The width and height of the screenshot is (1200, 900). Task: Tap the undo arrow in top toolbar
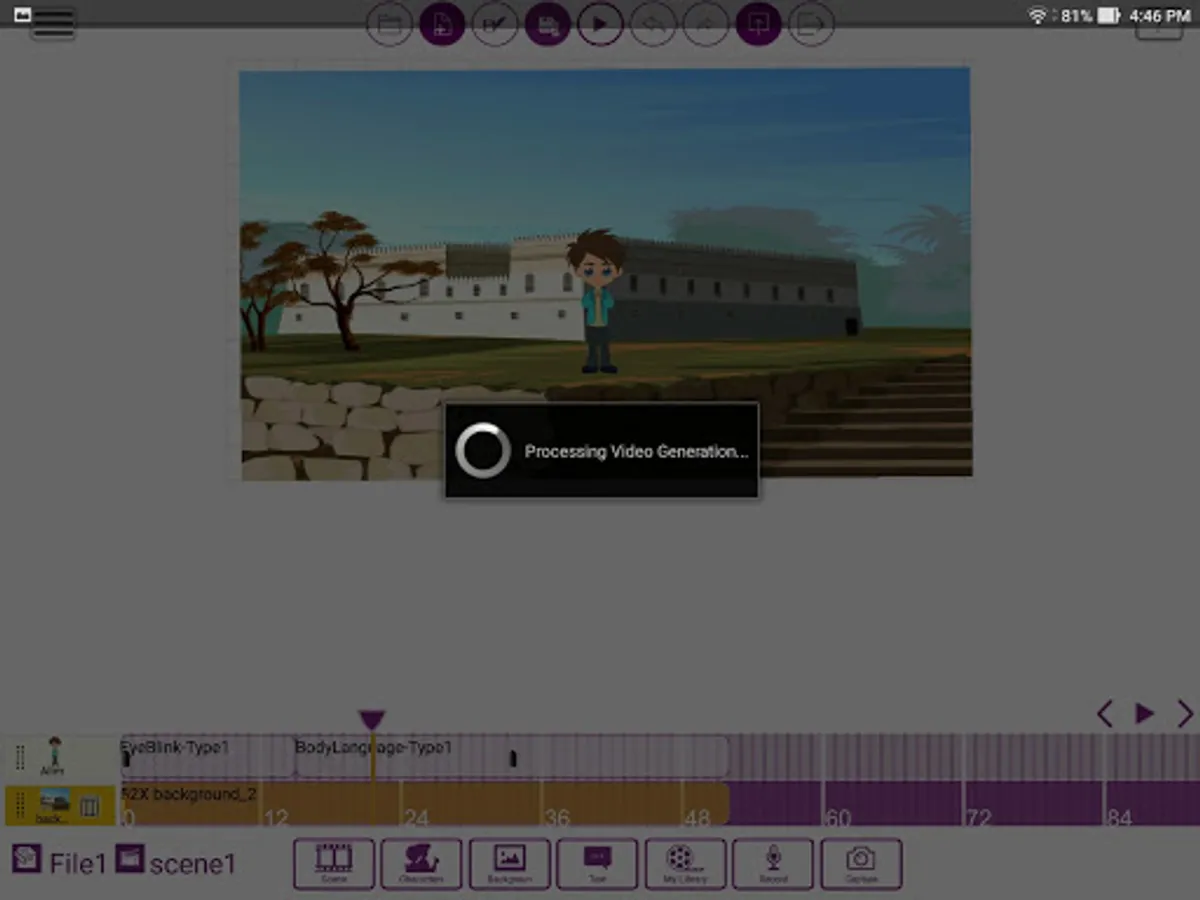pos(653,25)
